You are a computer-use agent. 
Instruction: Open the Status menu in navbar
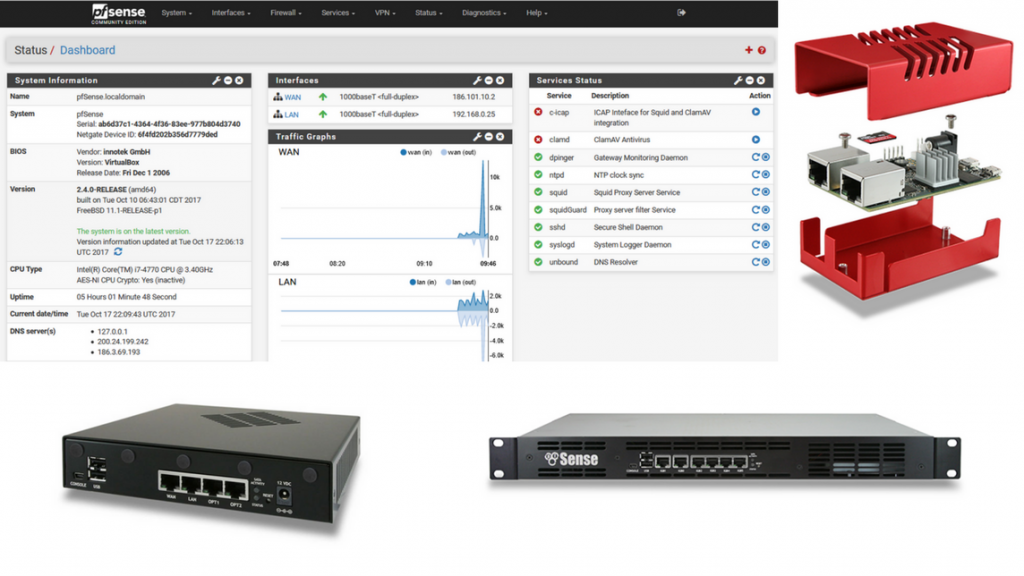point(428,13)
